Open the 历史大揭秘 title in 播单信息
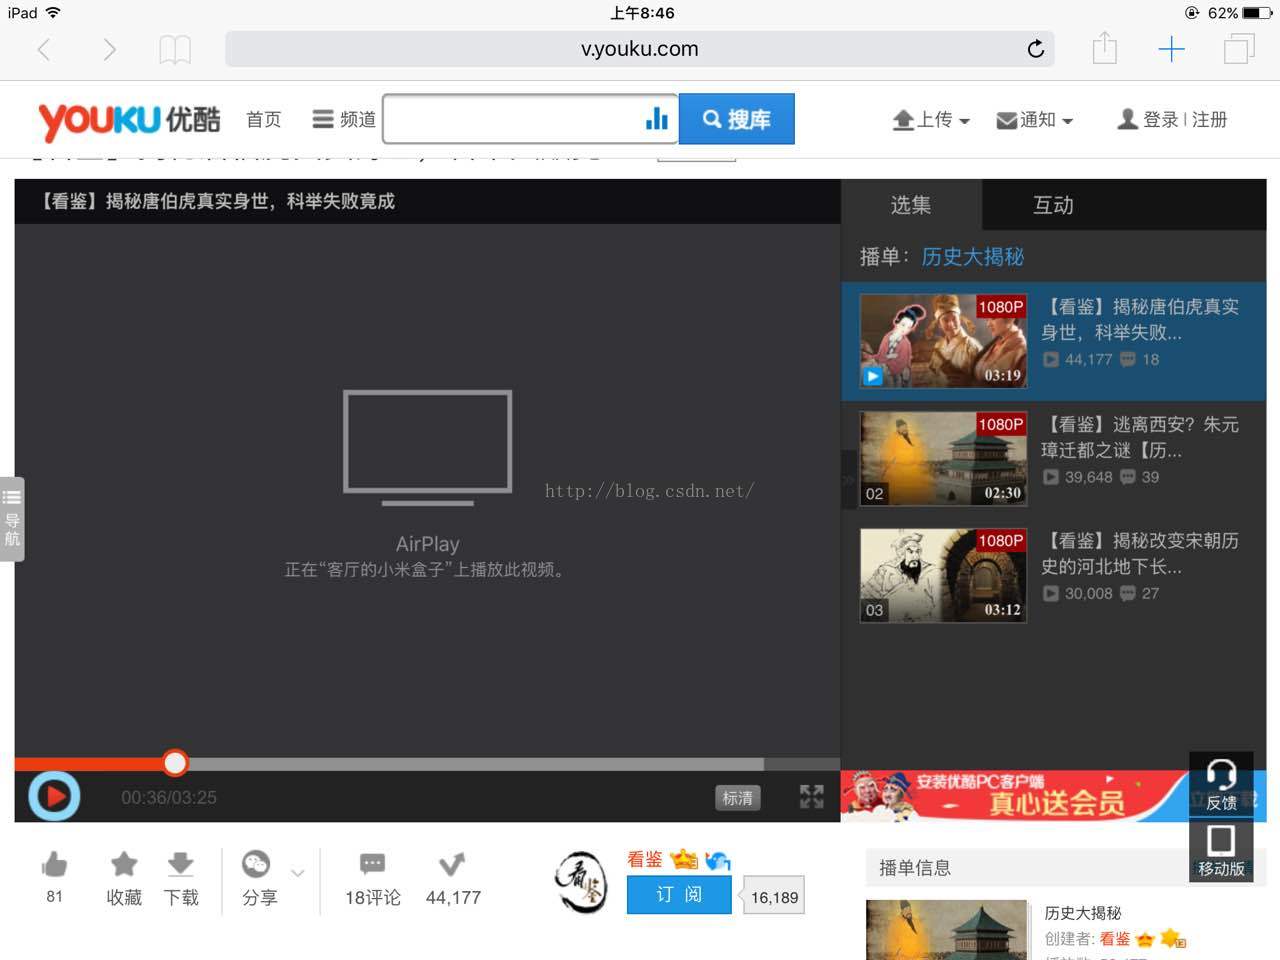The image size is (1280, 960). pos(1083,913)
